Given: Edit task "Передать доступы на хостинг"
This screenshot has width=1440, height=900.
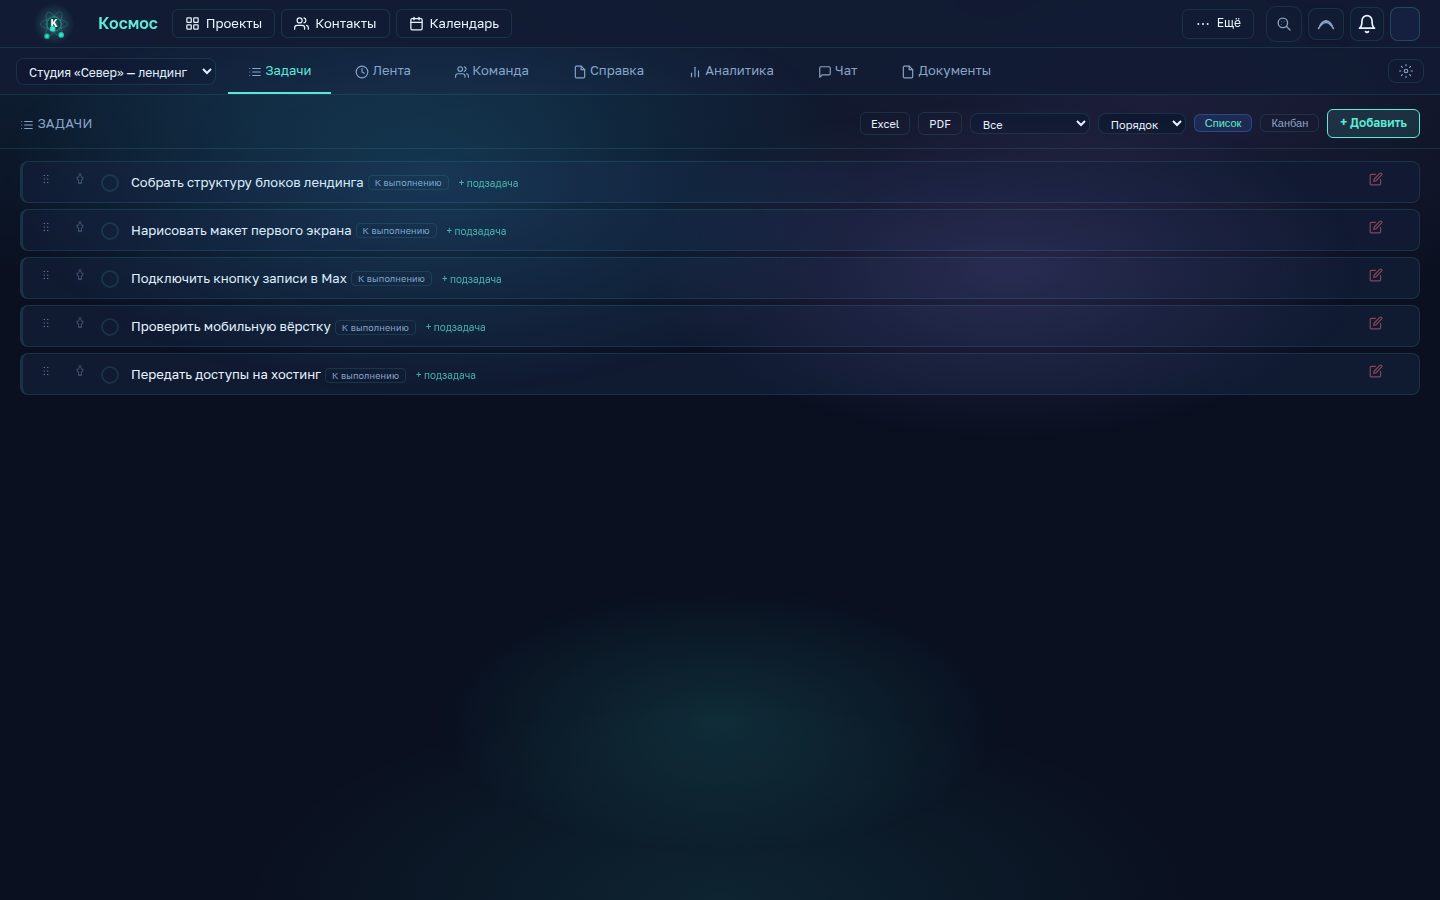Looking at the screenshot, I should [1376, 371].
